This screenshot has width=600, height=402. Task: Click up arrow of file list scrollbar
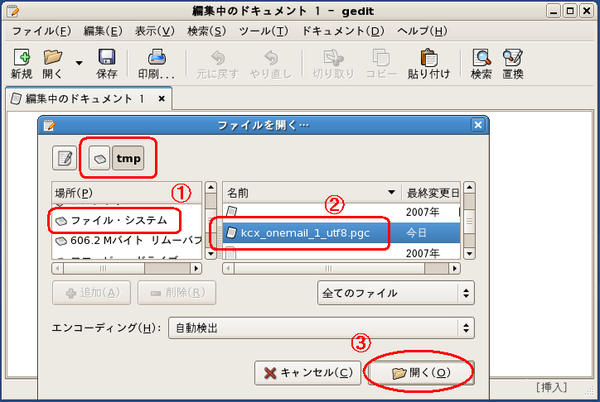coord(470,187)
